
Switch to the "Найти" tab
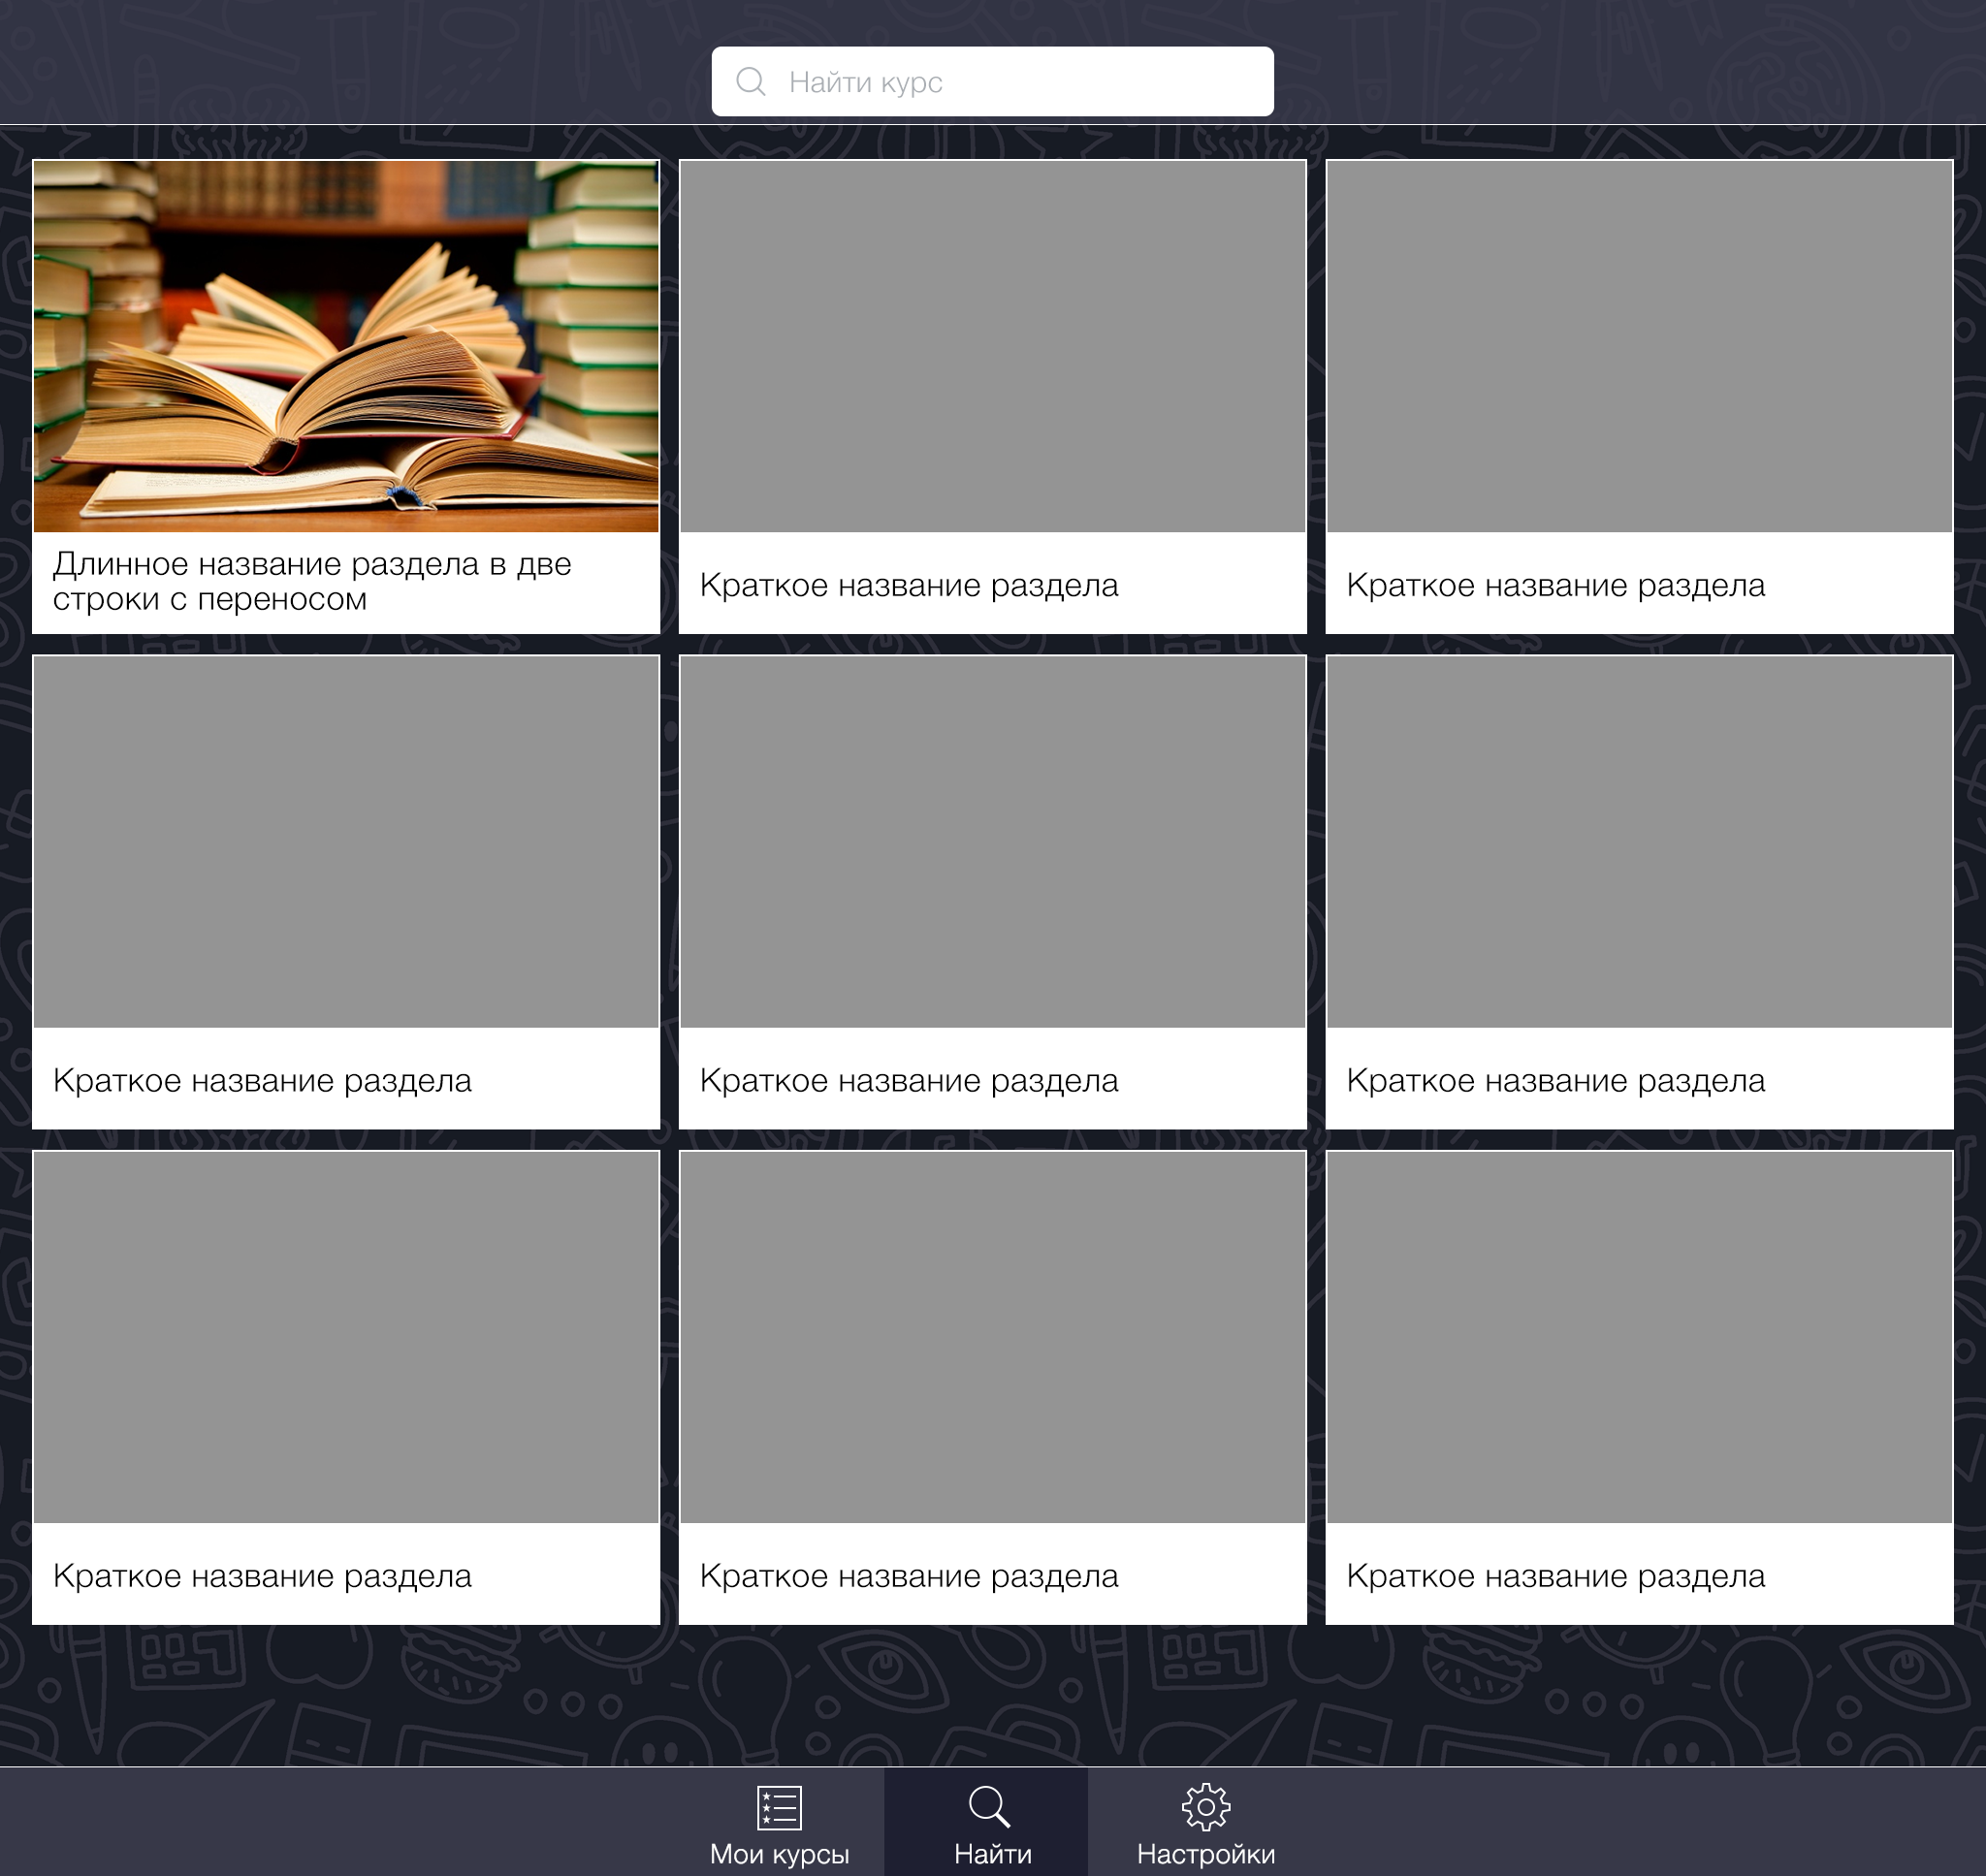point(986,1823)
